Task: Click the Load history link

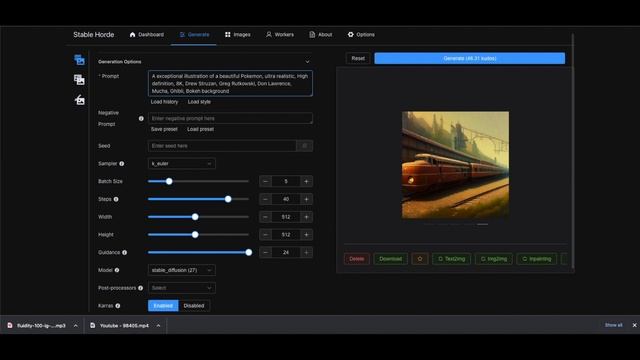Action: pyautogui.click(x=164, y=102)
